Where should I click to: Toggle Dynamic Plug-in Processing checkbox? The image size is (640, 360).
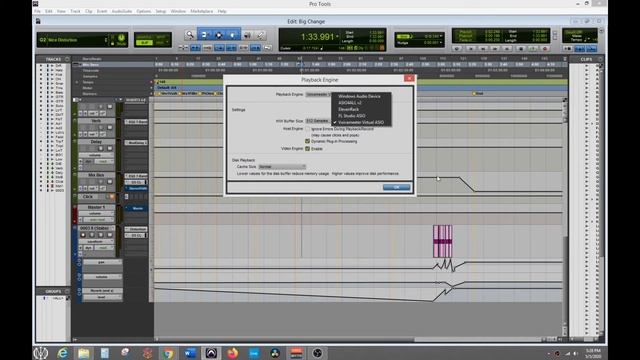[308, 141]
